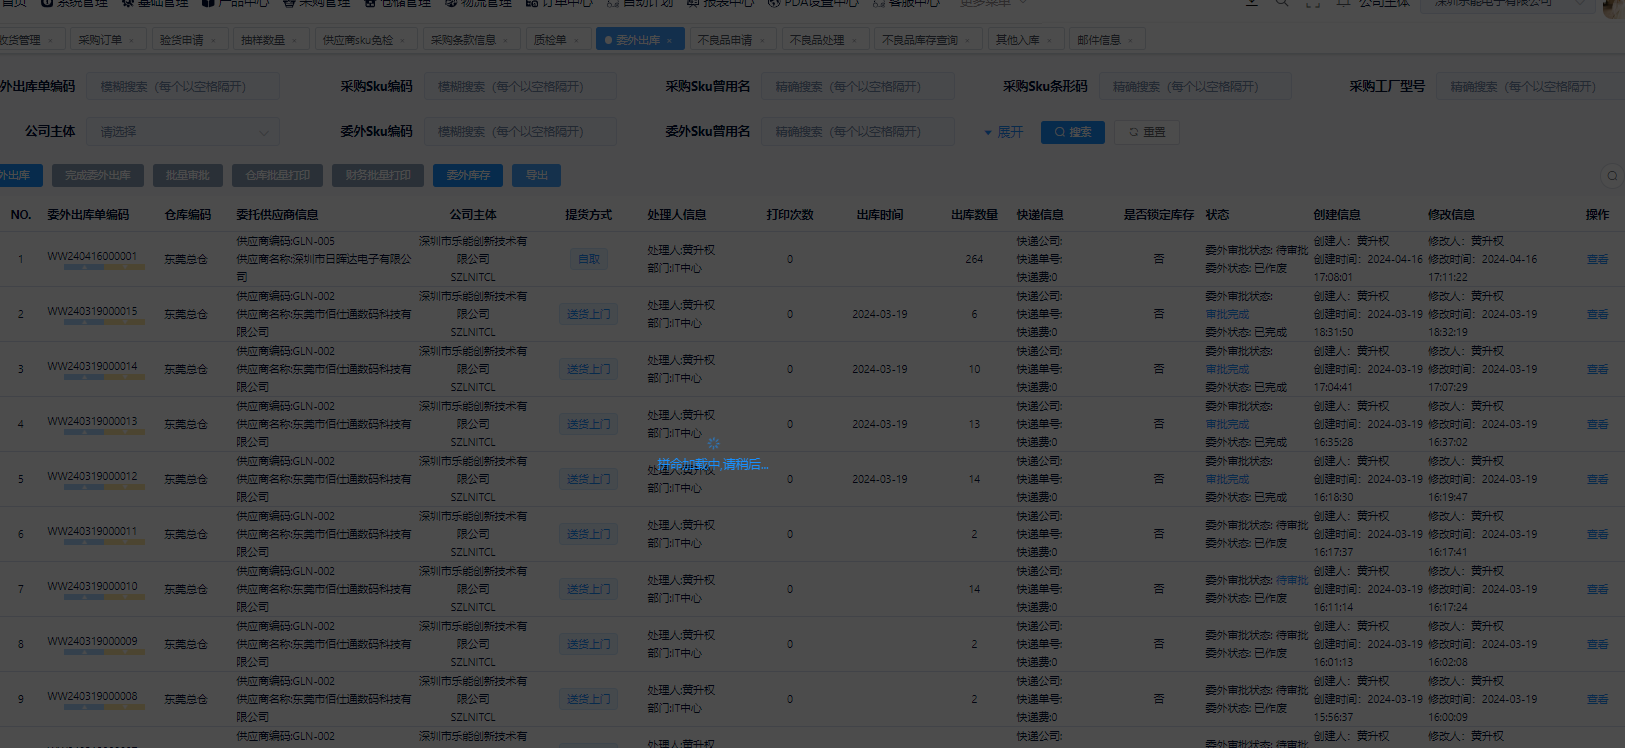Click the 重置 reset button
1625x748 pixels.
click(x=1147, y=132)
